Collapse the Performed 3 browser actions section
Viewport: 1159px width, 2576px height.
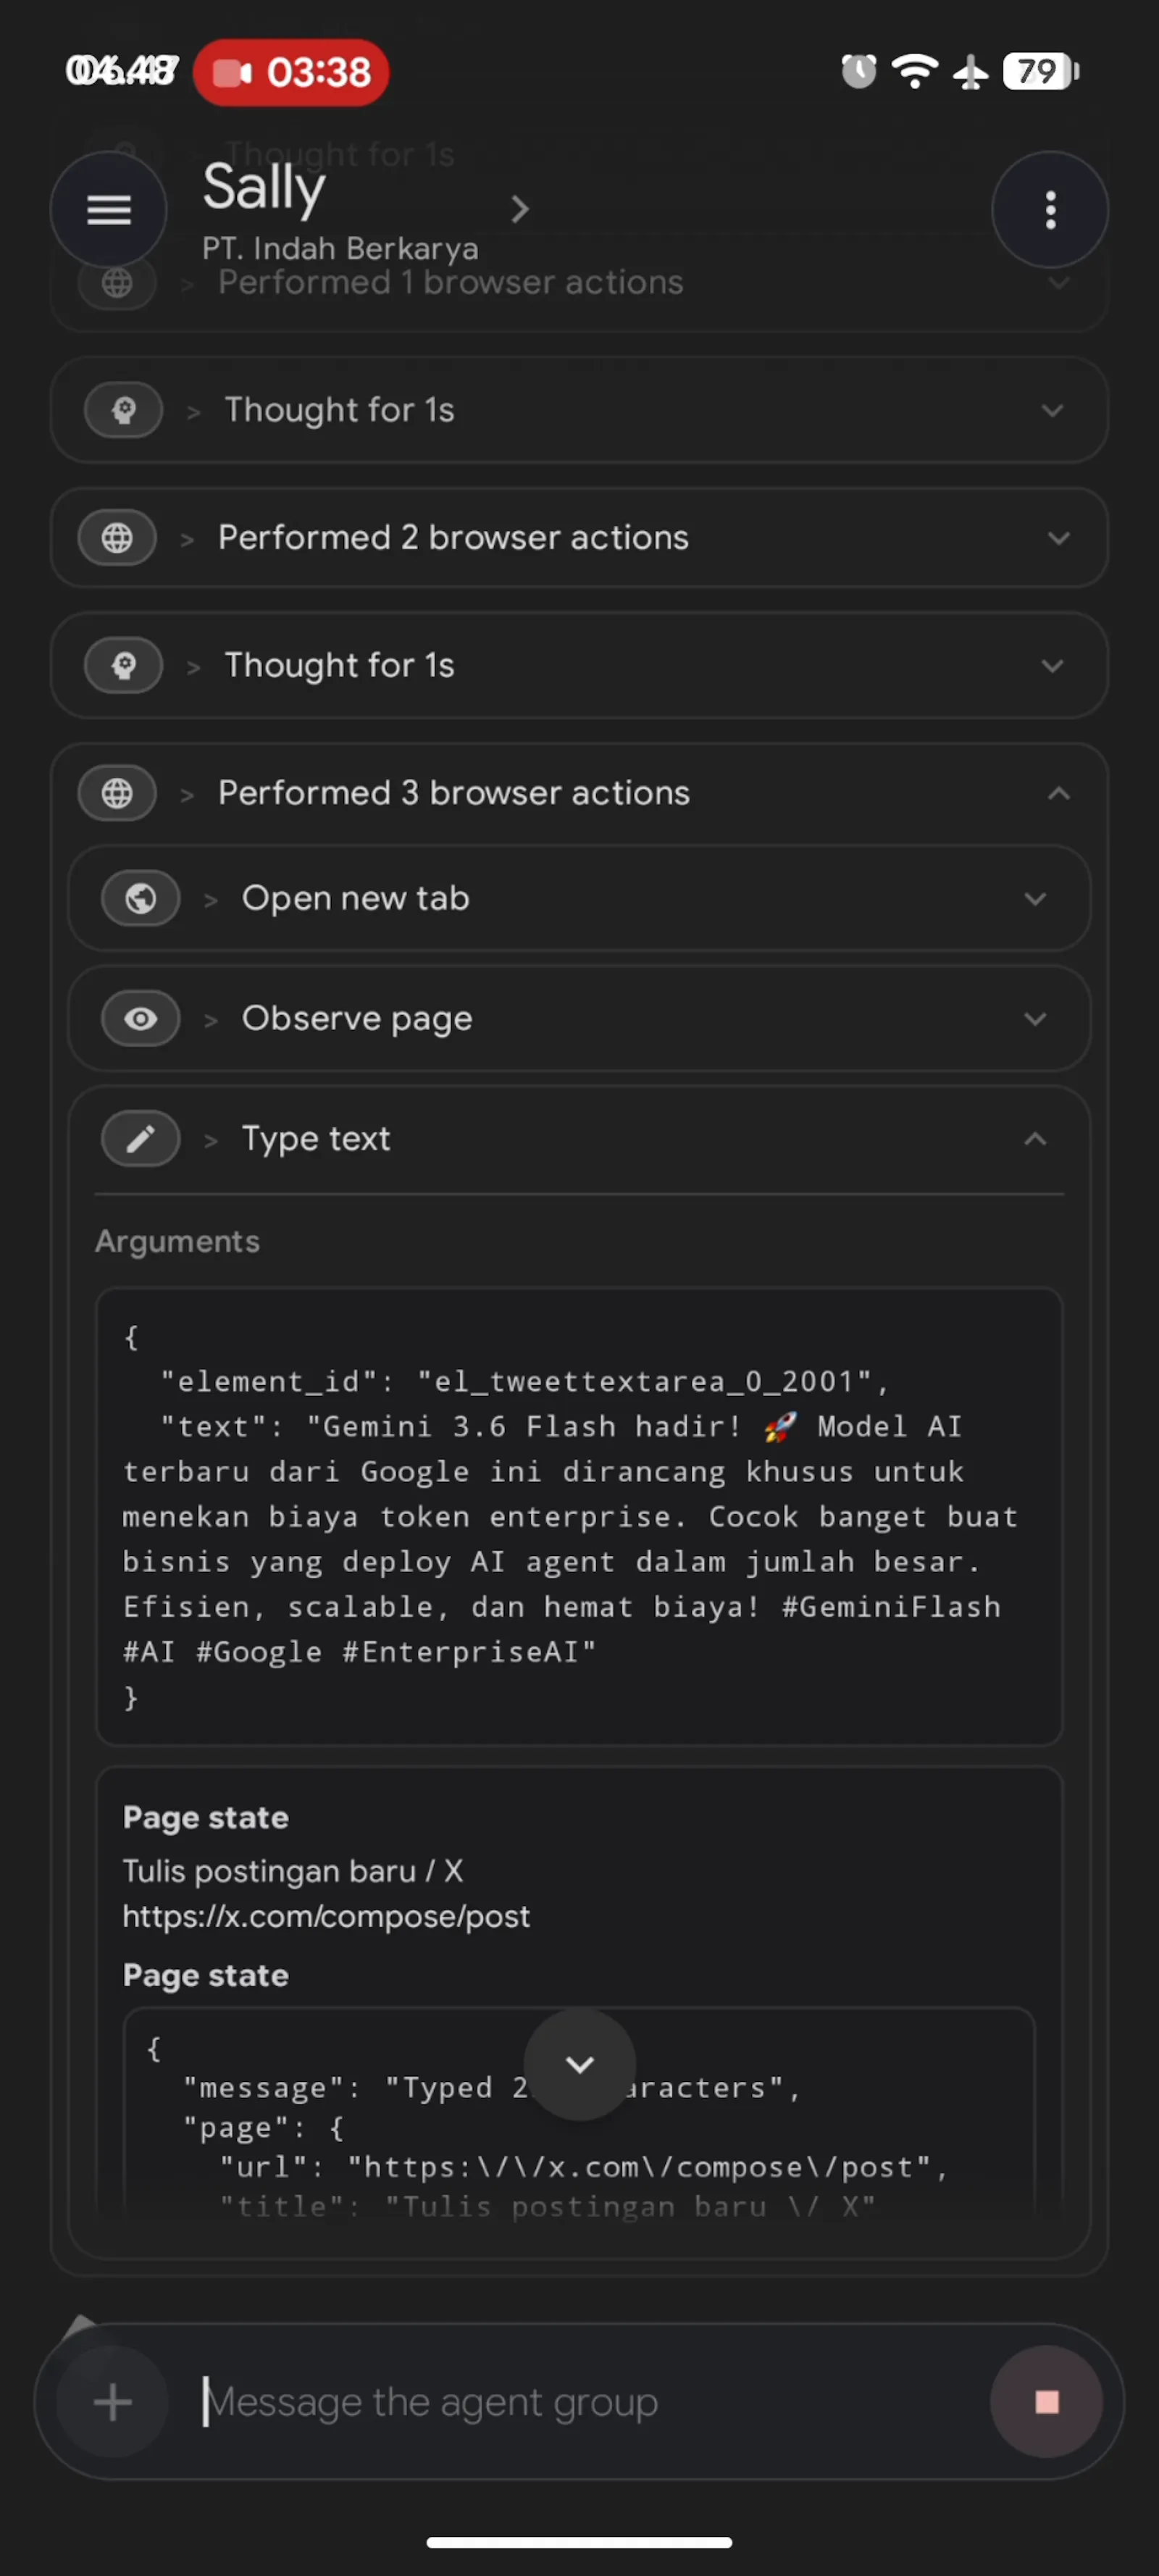point(1058,793)
